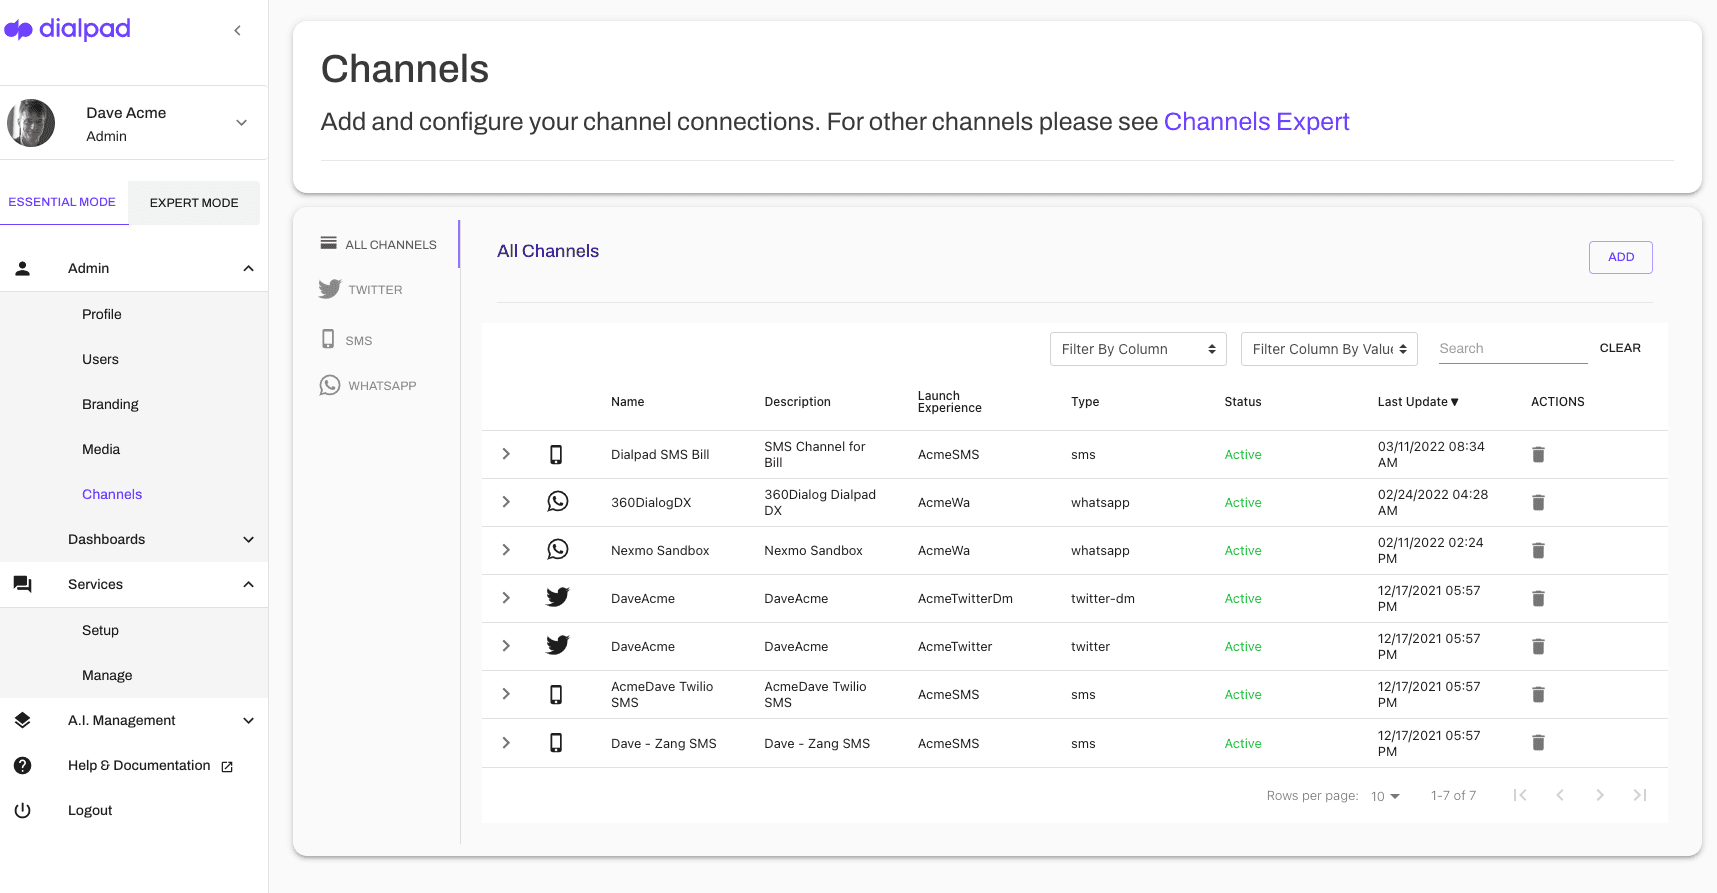Viewport: 1717px width, 893px height.
Task: Click Dave Acme profile avatar
Action: tap(31, 123)
